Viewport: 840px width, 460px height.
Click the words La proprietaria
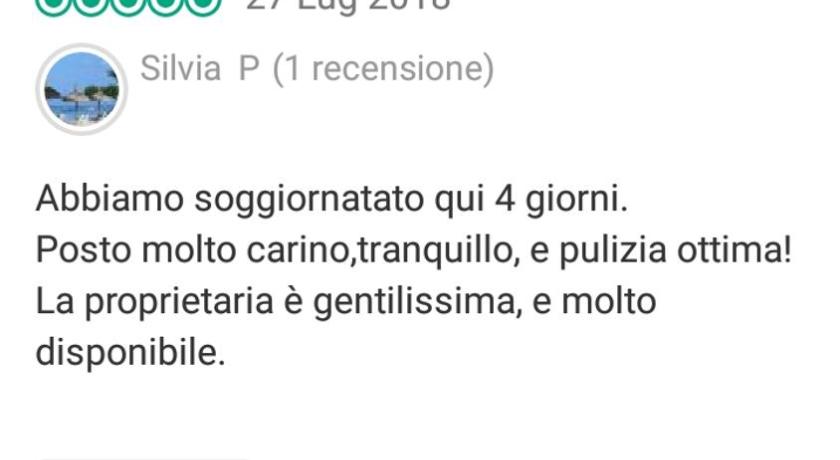pos(155,303)
